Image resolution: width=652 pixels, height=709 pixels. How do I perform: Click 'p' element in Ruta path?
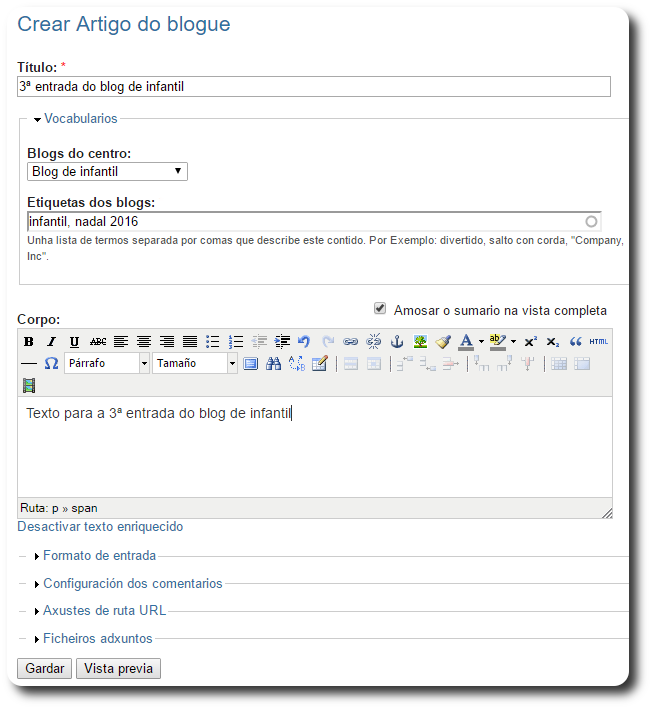click(x=55, y=509)
